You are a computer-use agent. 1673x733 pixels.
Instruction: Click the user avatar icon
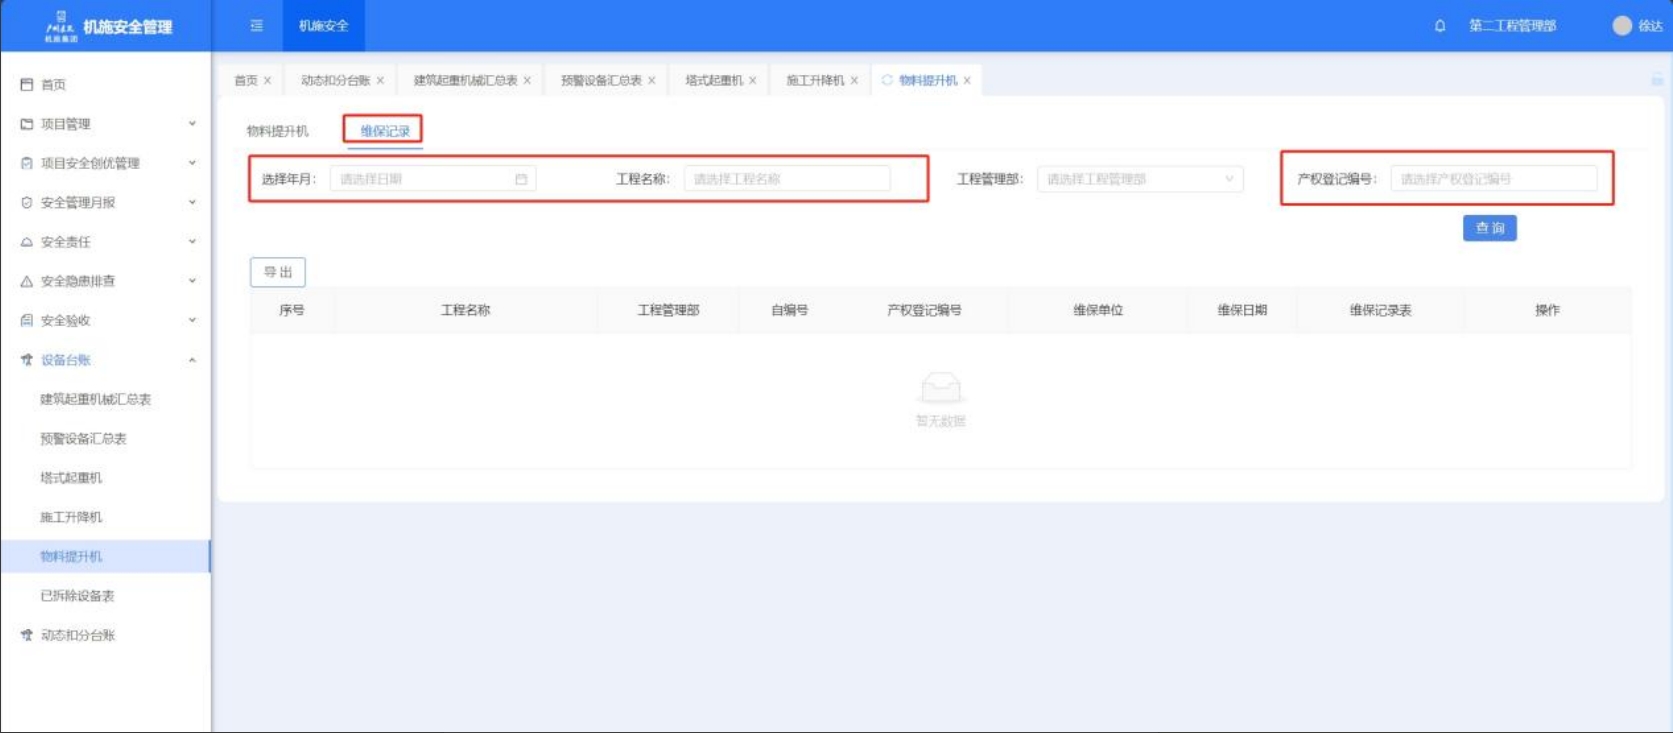(1621, 26)
